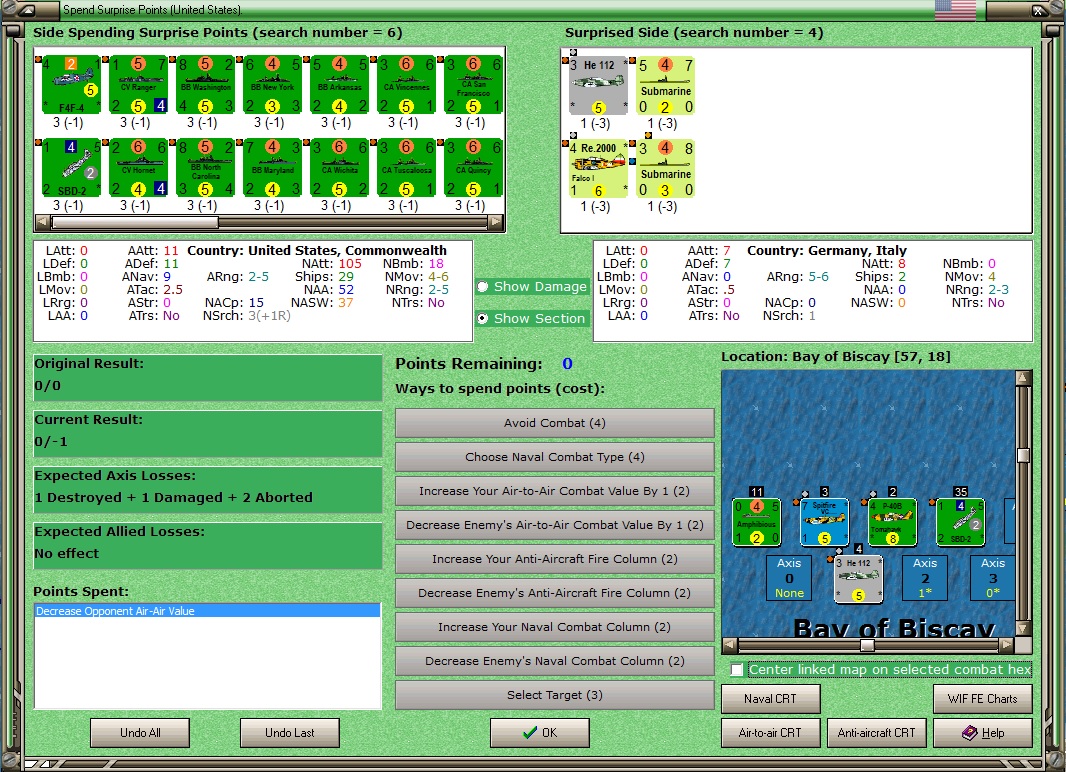Screen dimensions: 1066x772
Task: Click the Axis 3 section box
Action: tap(993, 578)
